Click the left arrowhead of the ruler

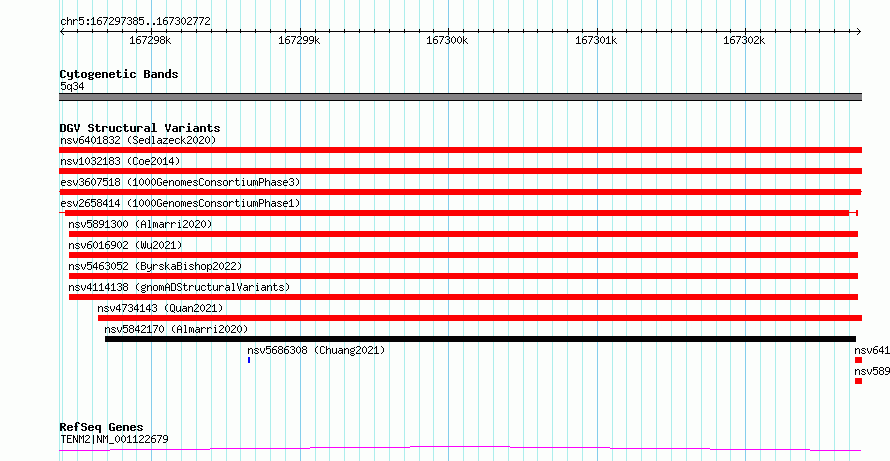click(x=62, y=32)
